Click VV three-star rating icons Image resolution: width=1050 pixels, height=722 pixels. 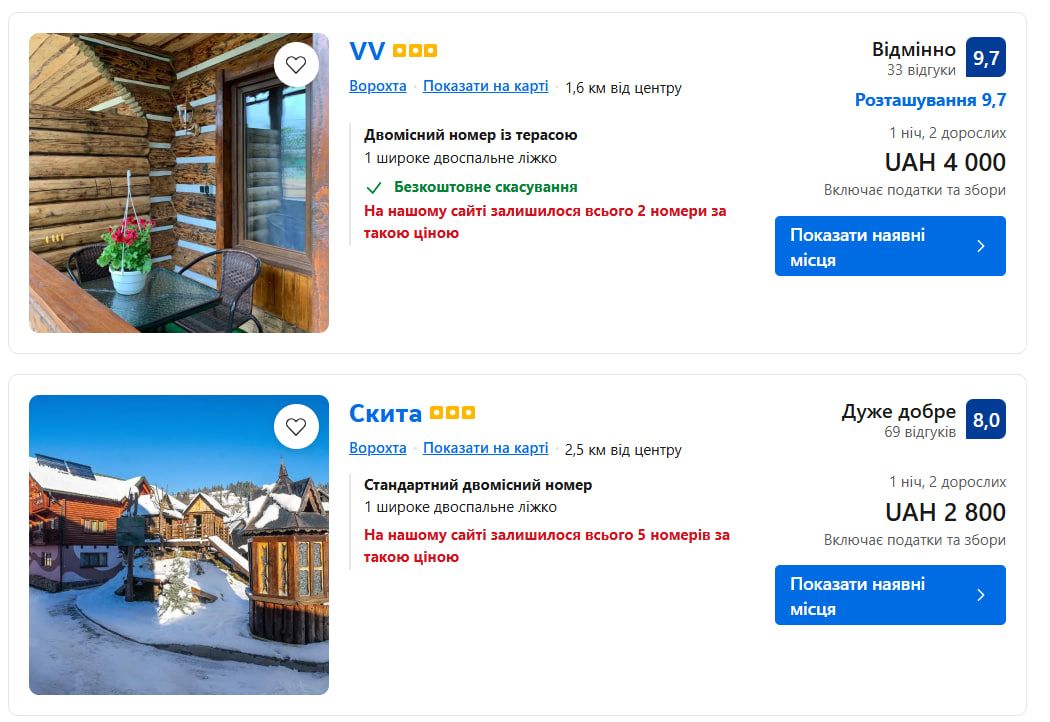(x=415, y=51)
